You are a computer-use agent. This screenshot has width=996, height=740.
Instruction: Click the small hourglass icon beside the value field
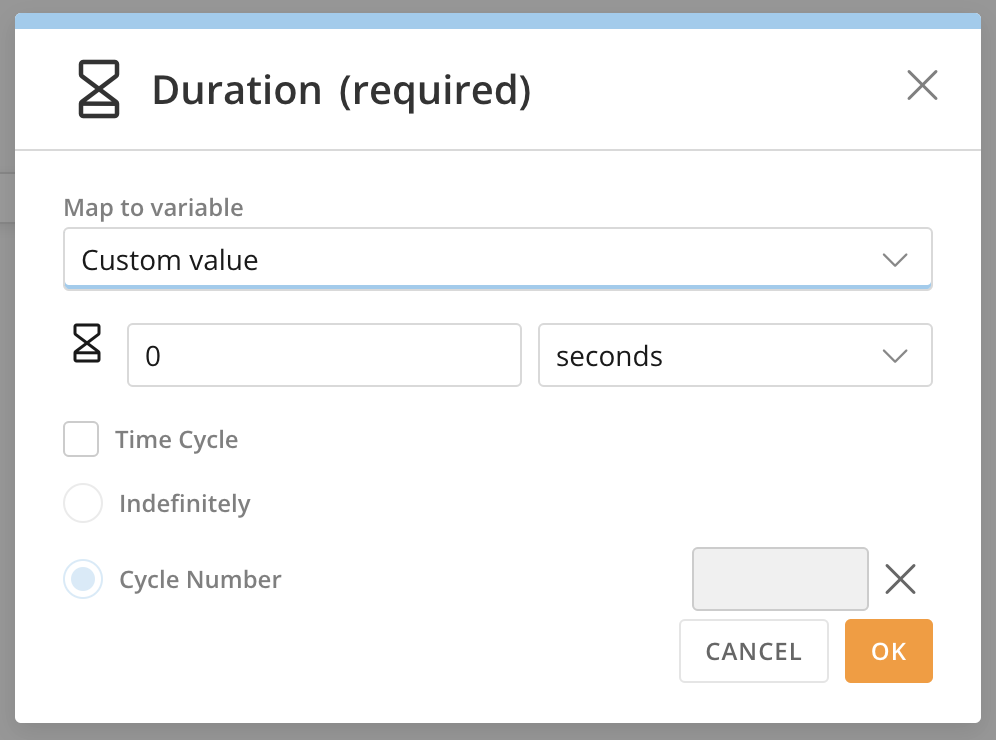(x=88, y=343)
